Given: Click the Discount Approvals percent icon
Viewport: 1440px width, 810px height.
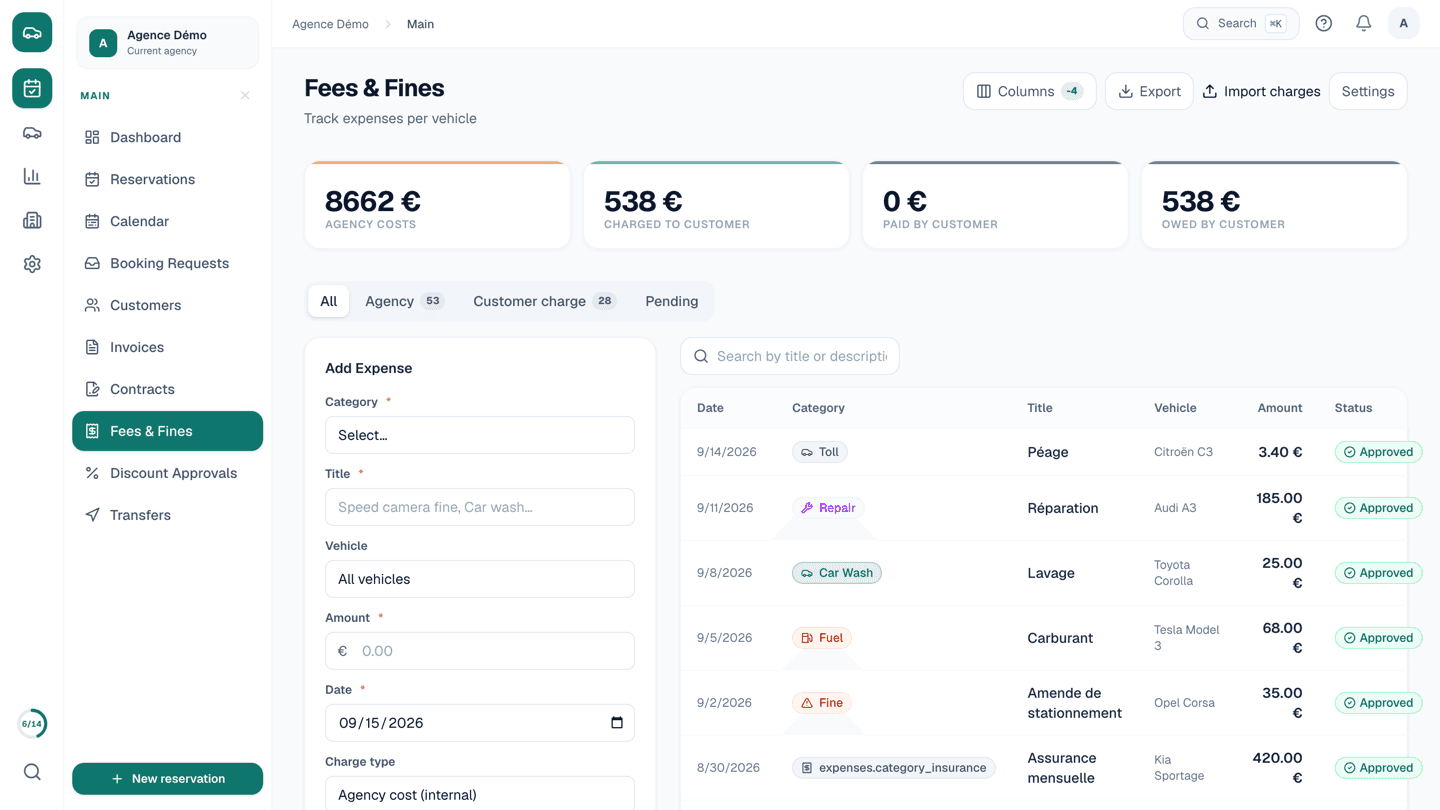Looking at the screenshot, I should 92,473.
